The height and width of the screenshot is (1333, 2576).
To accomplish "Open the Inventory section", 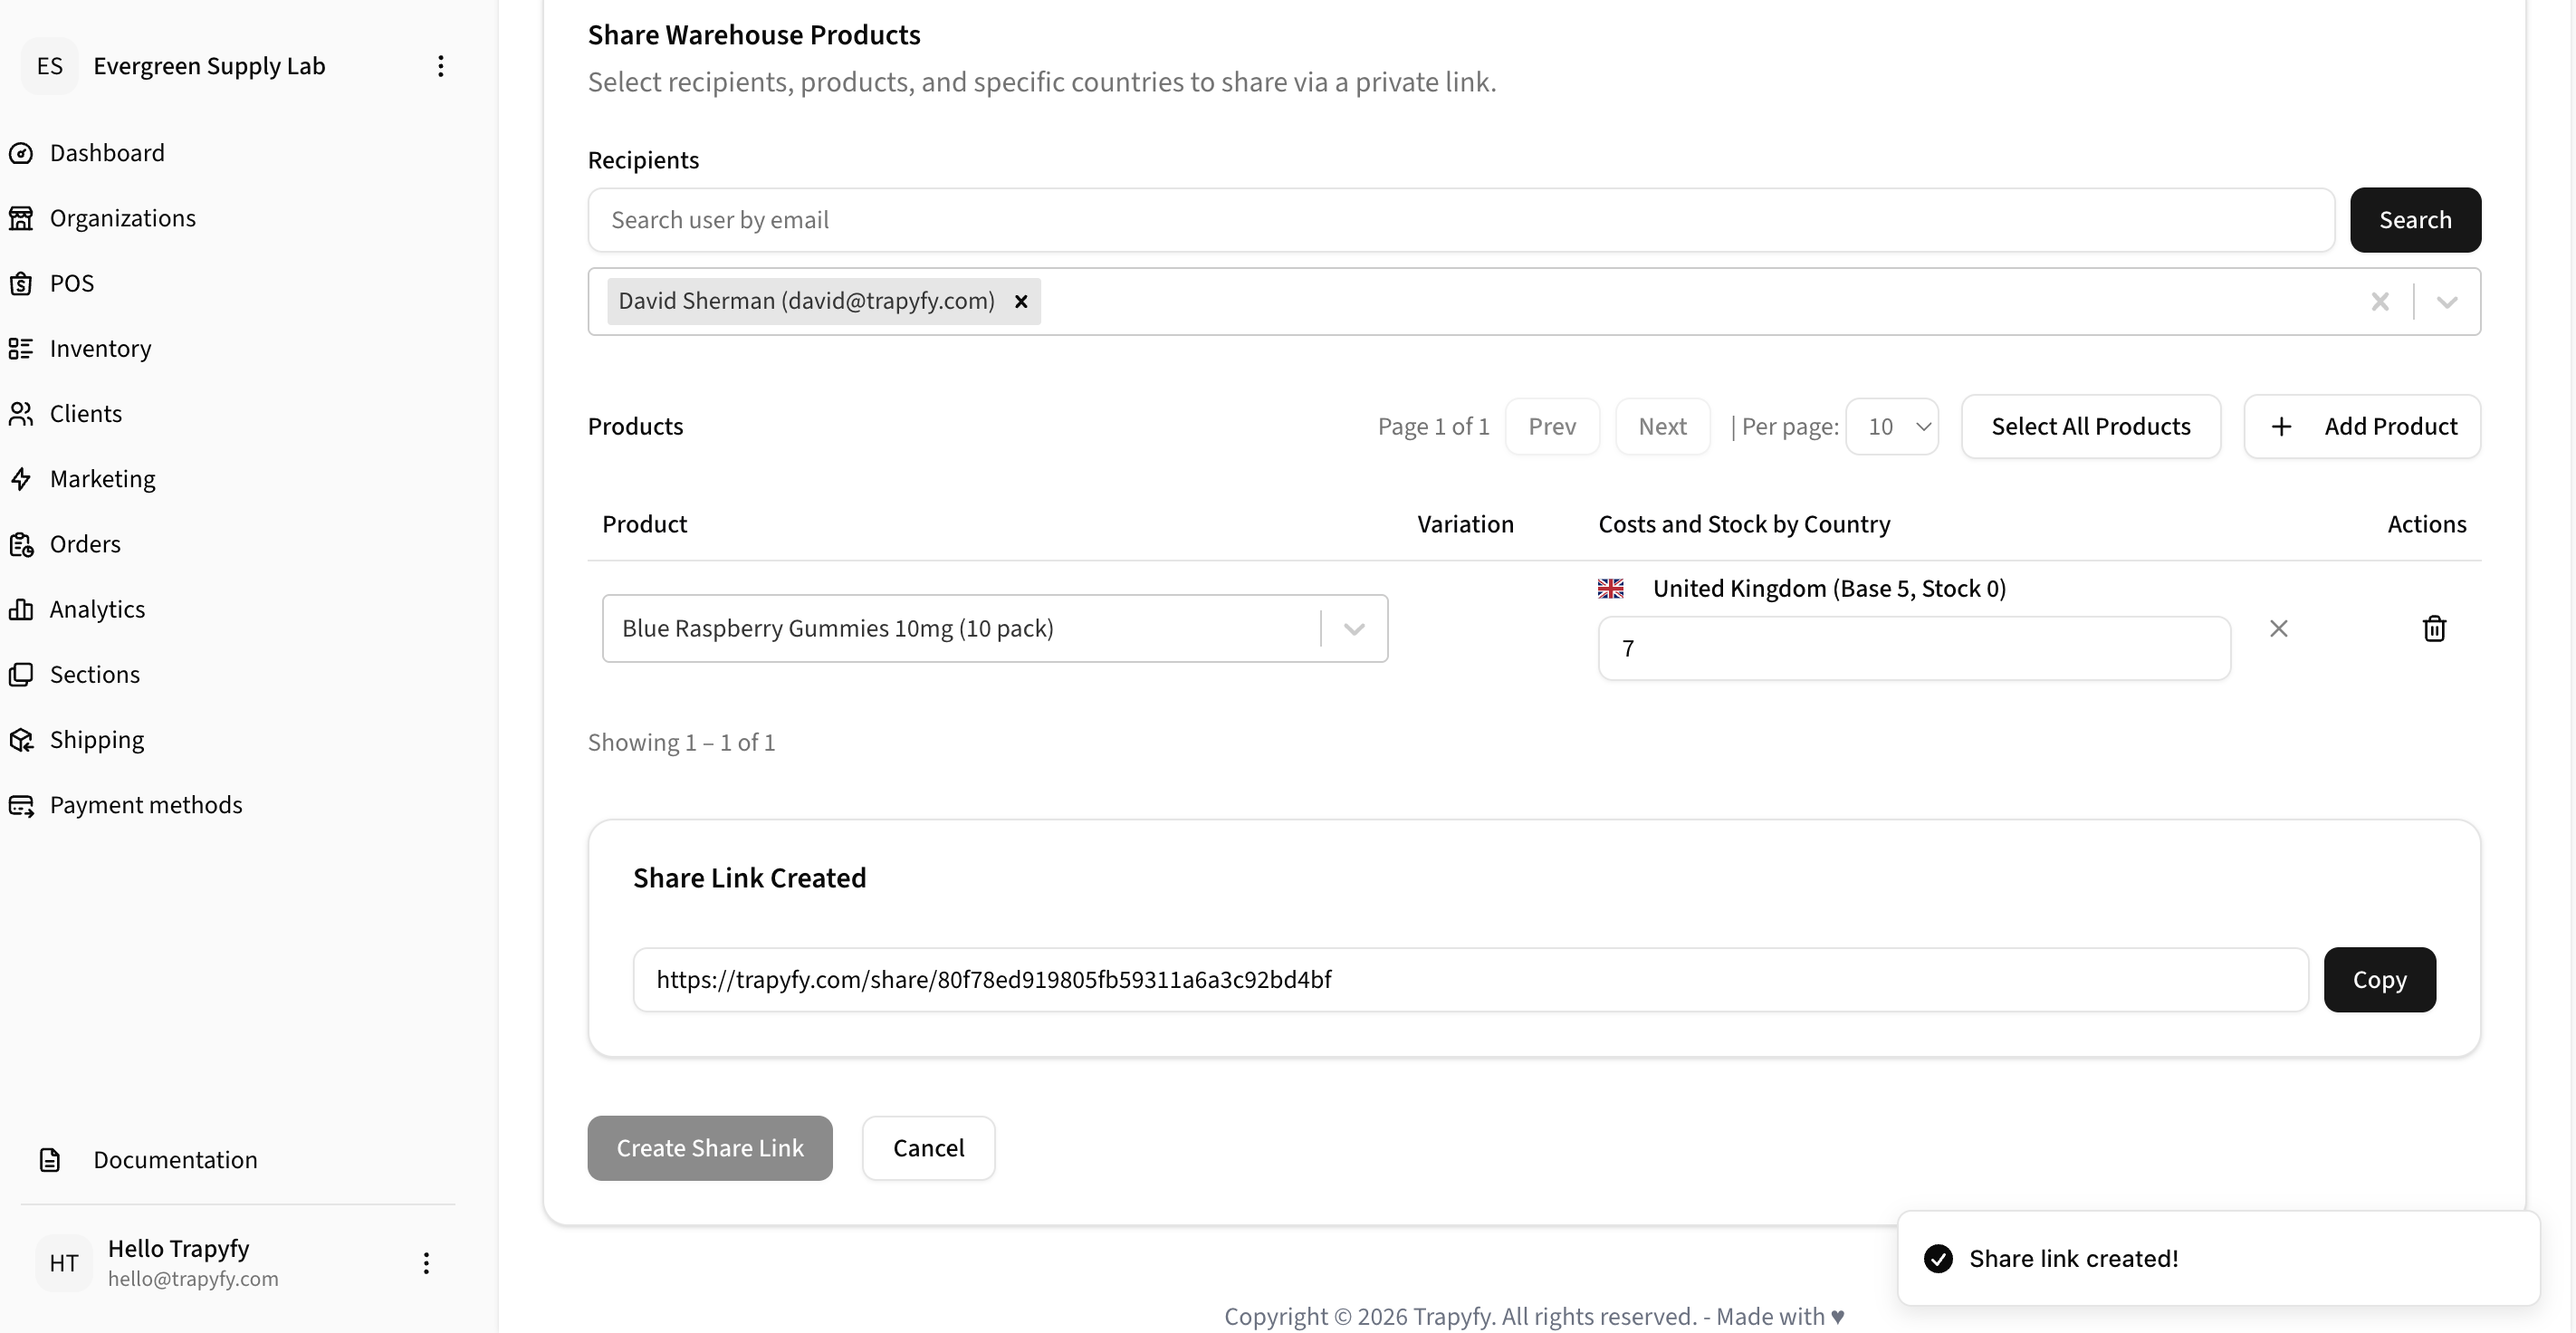I will tap(100, 349).
